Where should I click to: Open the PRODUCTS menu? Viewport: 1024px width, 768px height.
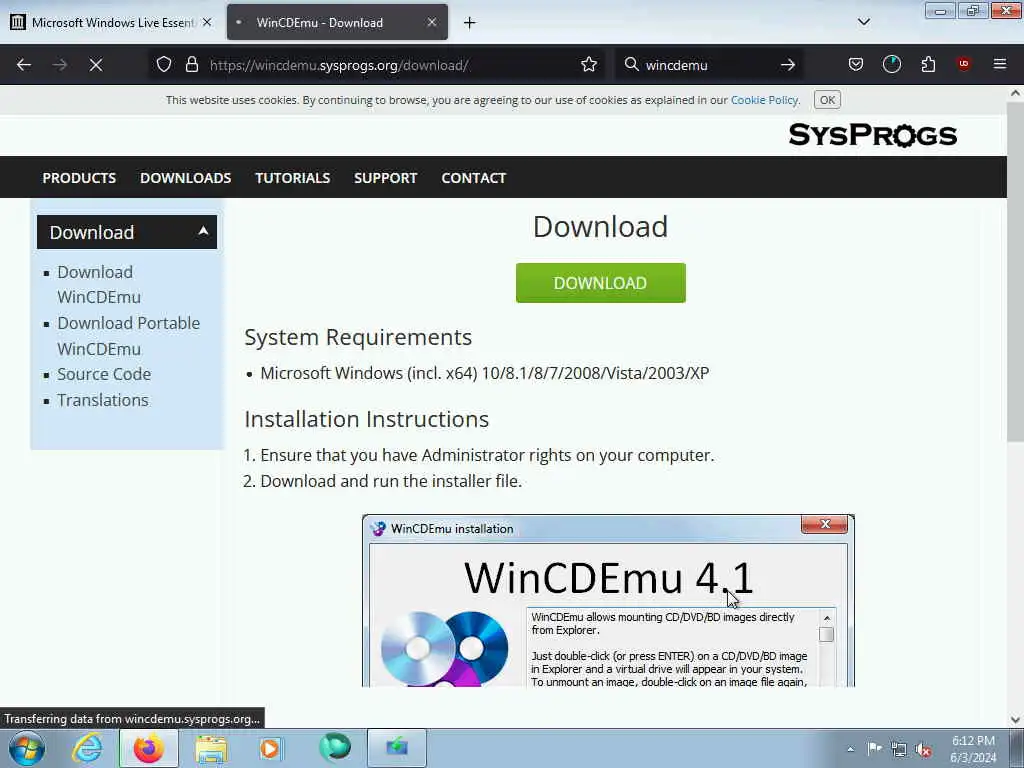pos(79,178)
